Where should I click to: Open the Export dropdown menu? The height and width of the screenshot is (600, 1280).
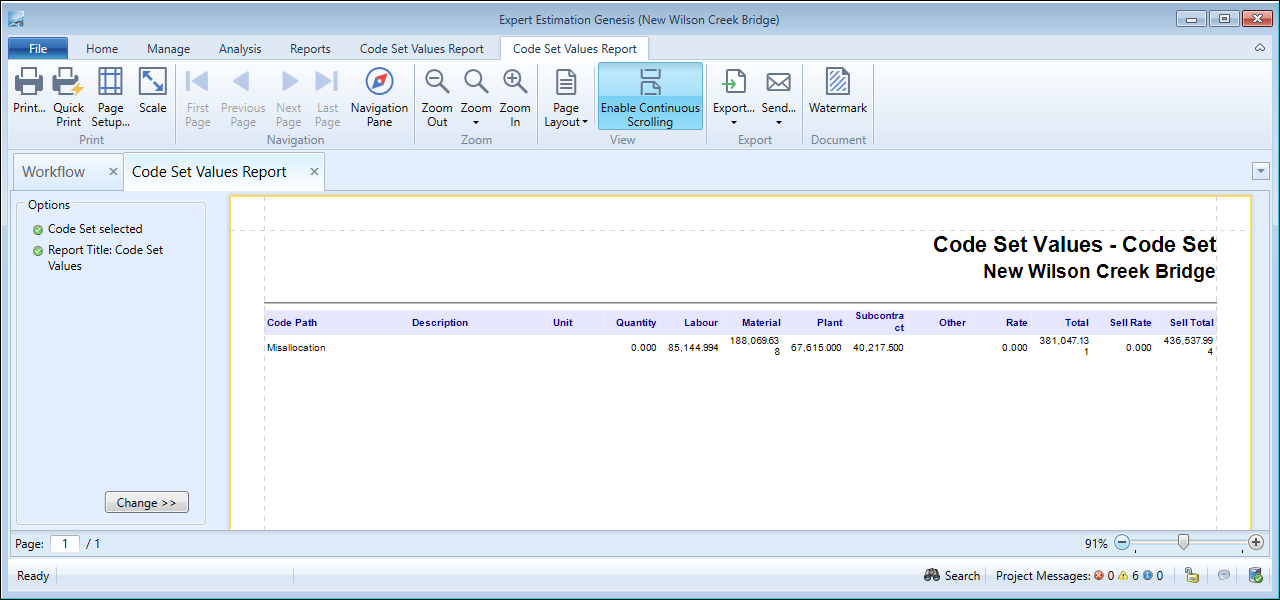click(733, 97)
